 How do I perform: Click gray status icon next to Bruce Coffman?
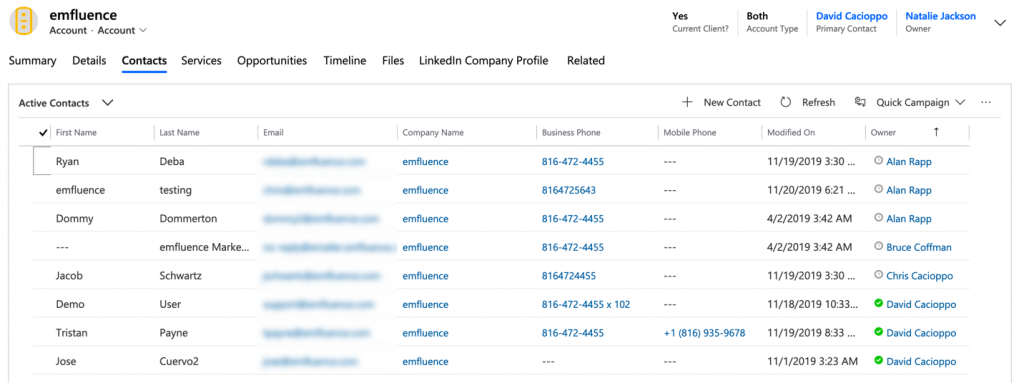[x=878, y=246]
